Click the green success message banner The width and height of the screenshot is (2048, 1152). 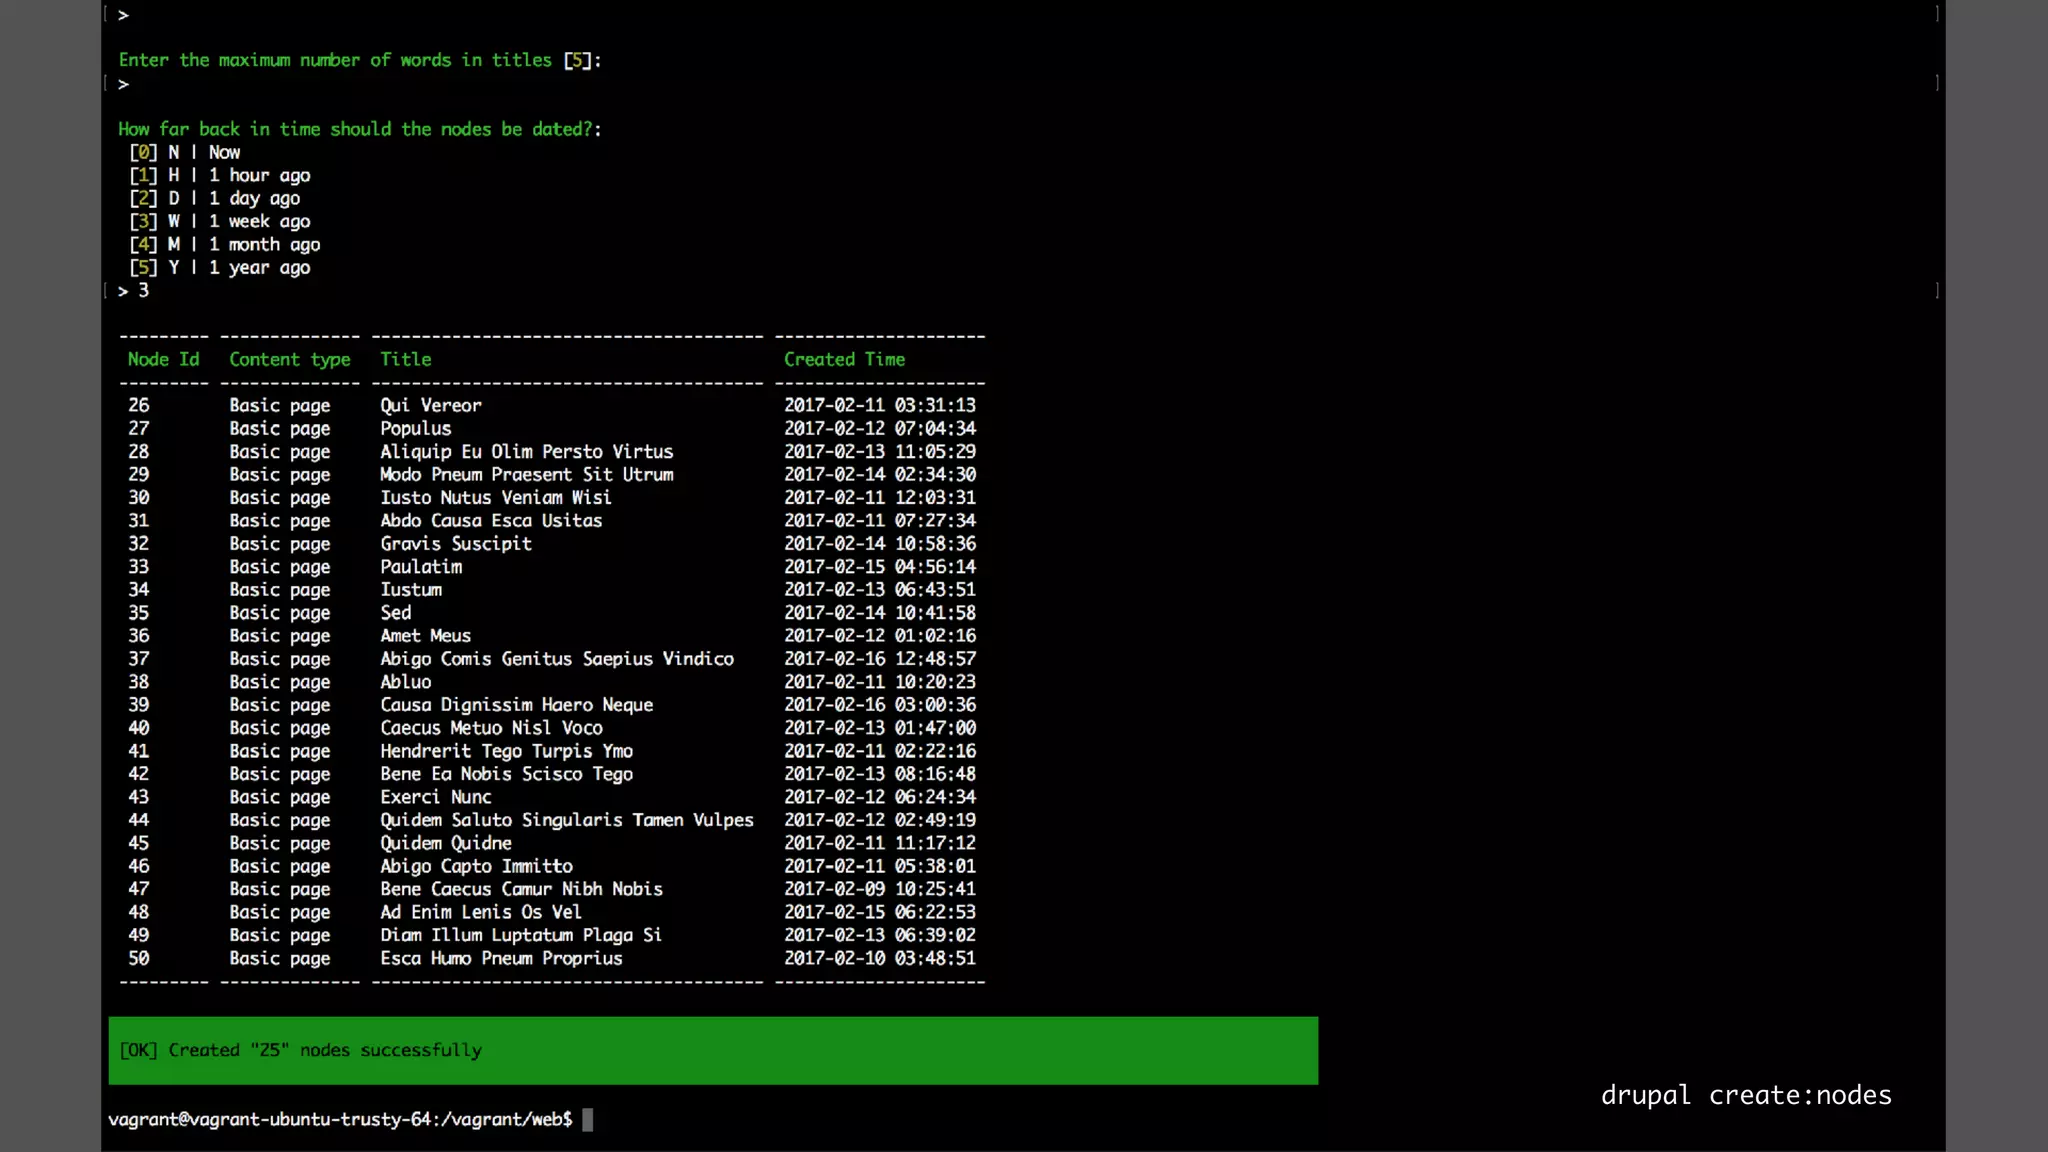(712, 1050)
